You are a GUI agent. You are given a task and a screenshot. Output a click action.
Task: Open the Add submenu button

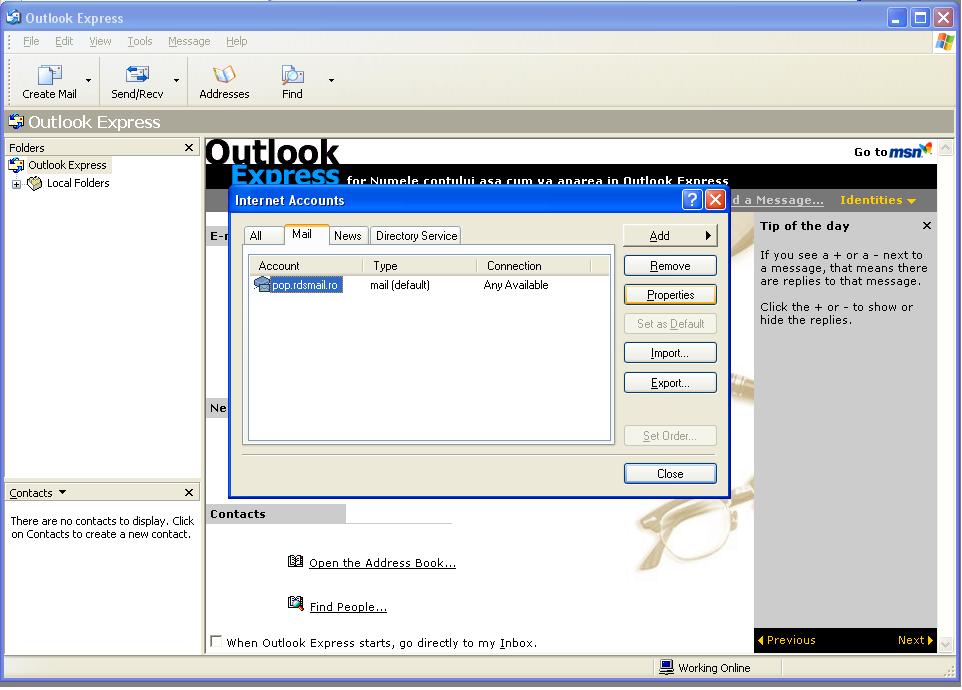[x=670, y=236]
